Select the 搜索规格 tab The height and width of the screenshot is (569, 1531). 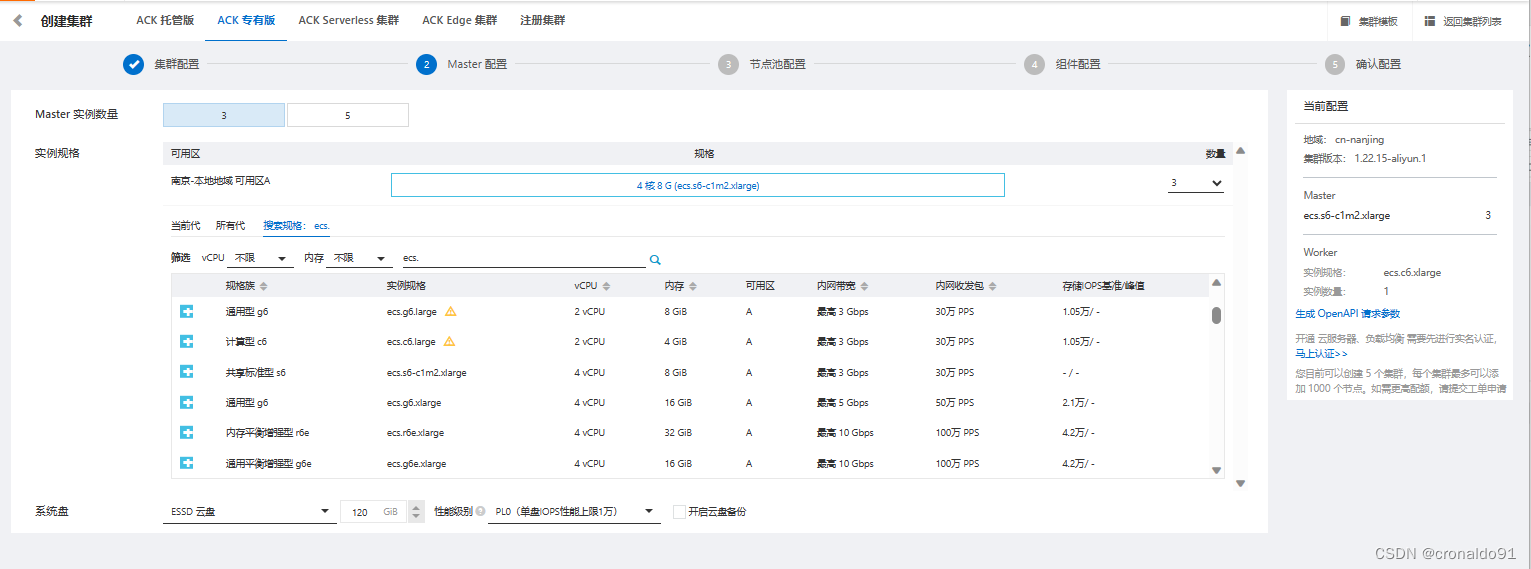pos(296,226)
